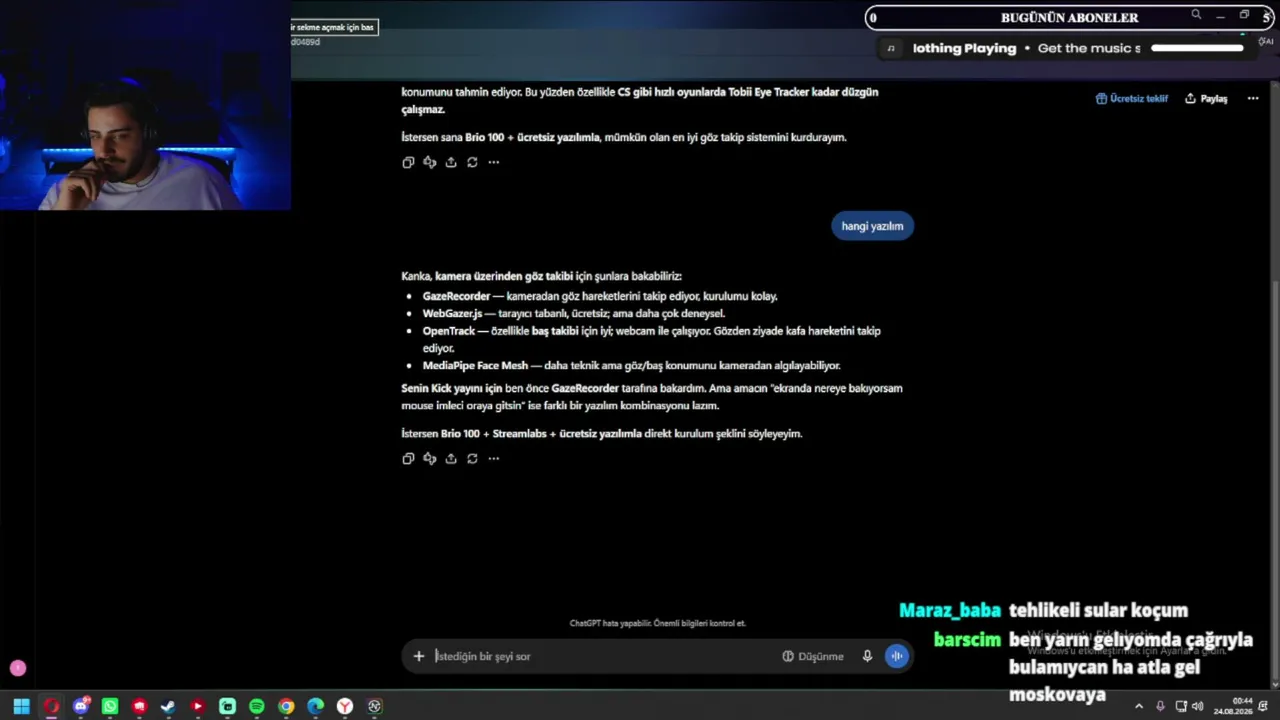Click the pink circle overlay icon
The image size is (1280, 720).
click(x=18, y=668)
